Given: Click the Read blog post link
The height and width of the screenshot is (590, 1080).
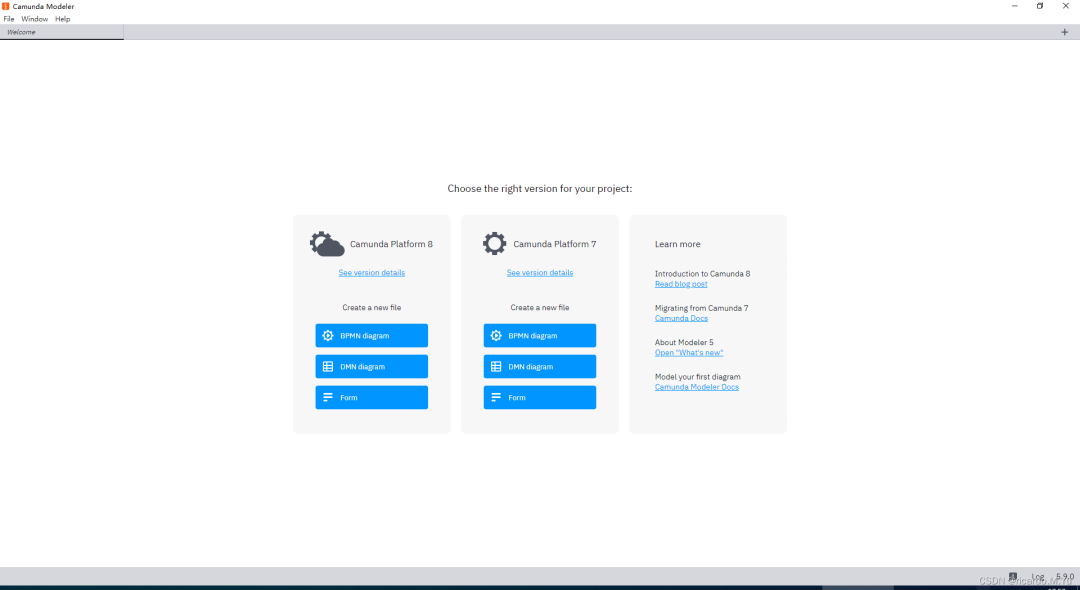Looking at the screenshot, I should point(681,283).
